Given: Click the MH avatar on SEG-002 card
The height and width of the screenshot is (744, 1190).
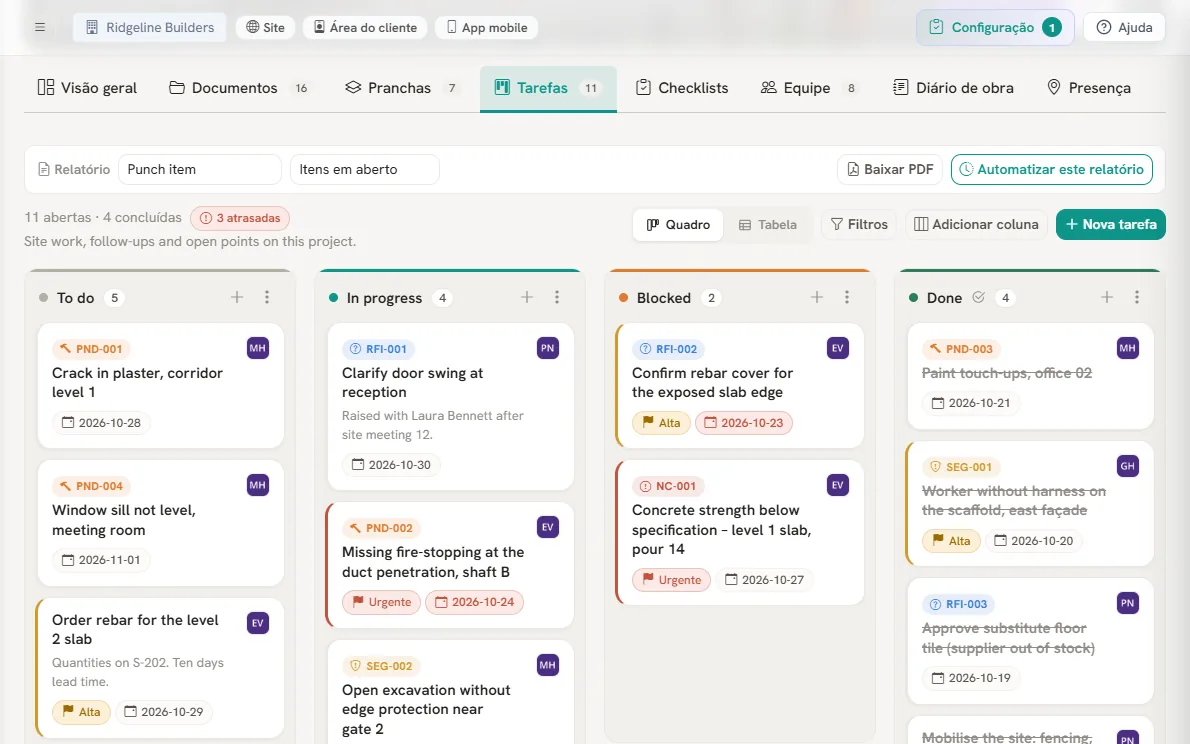Looking at the screenshot, I should 548,665.
